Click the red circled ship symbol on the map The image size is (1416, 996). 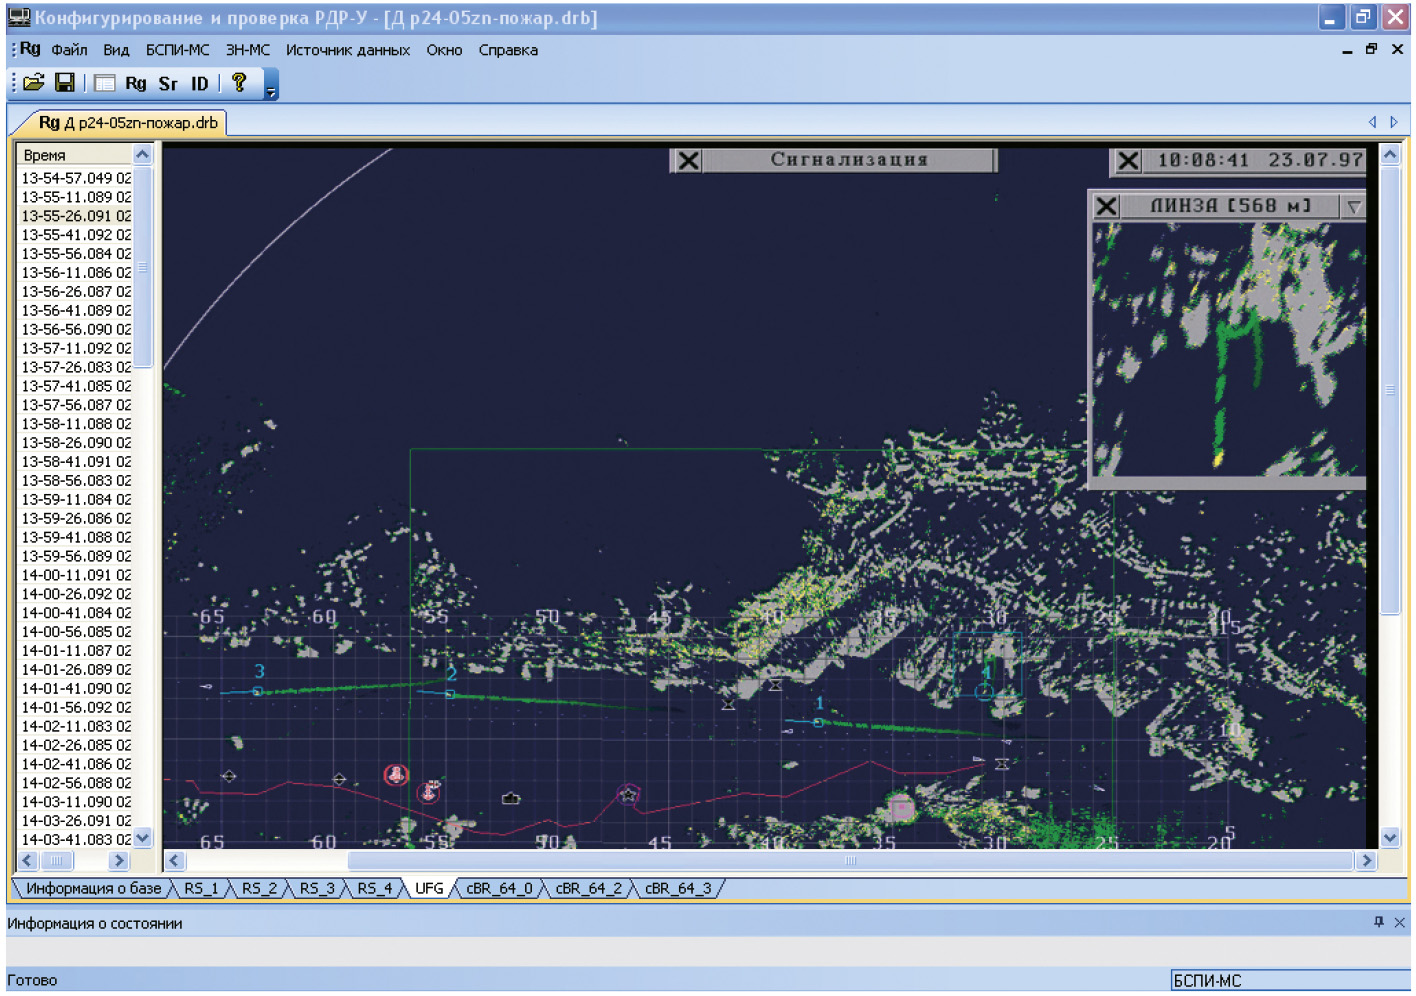396,774
